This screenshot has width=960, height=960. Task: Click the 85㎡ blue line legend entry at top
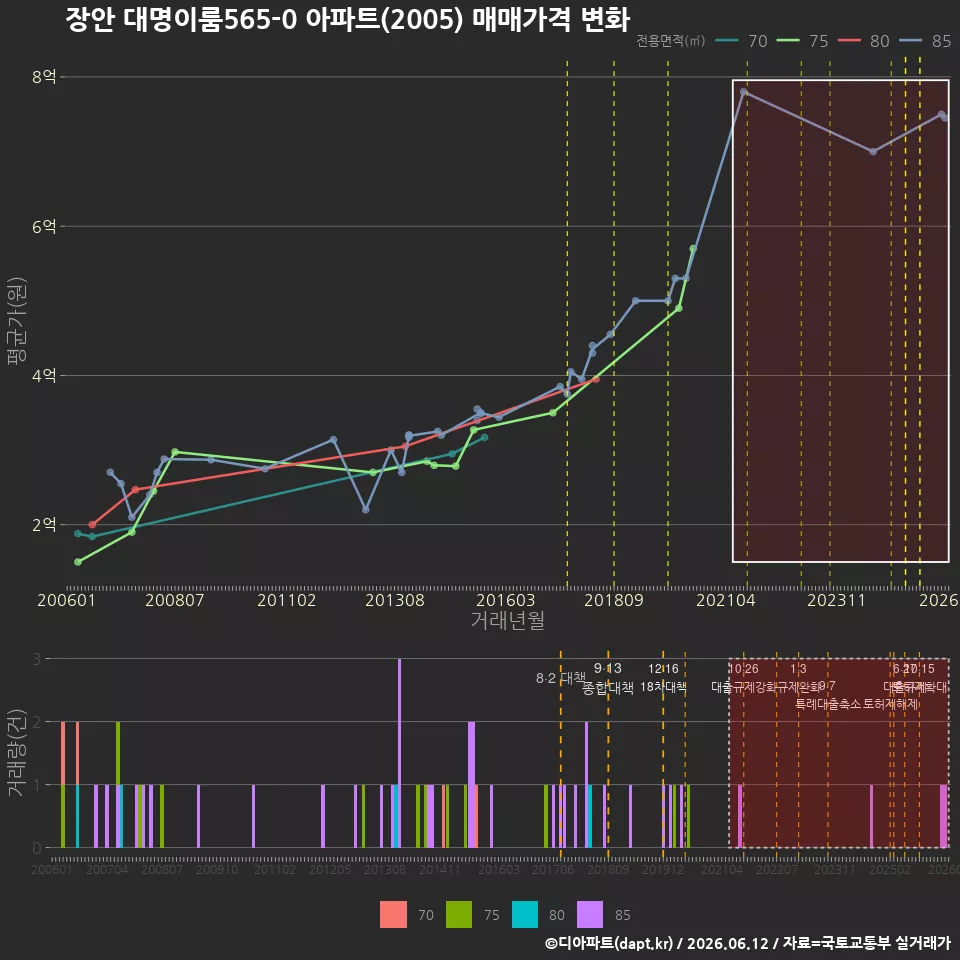tap(925, 41)
